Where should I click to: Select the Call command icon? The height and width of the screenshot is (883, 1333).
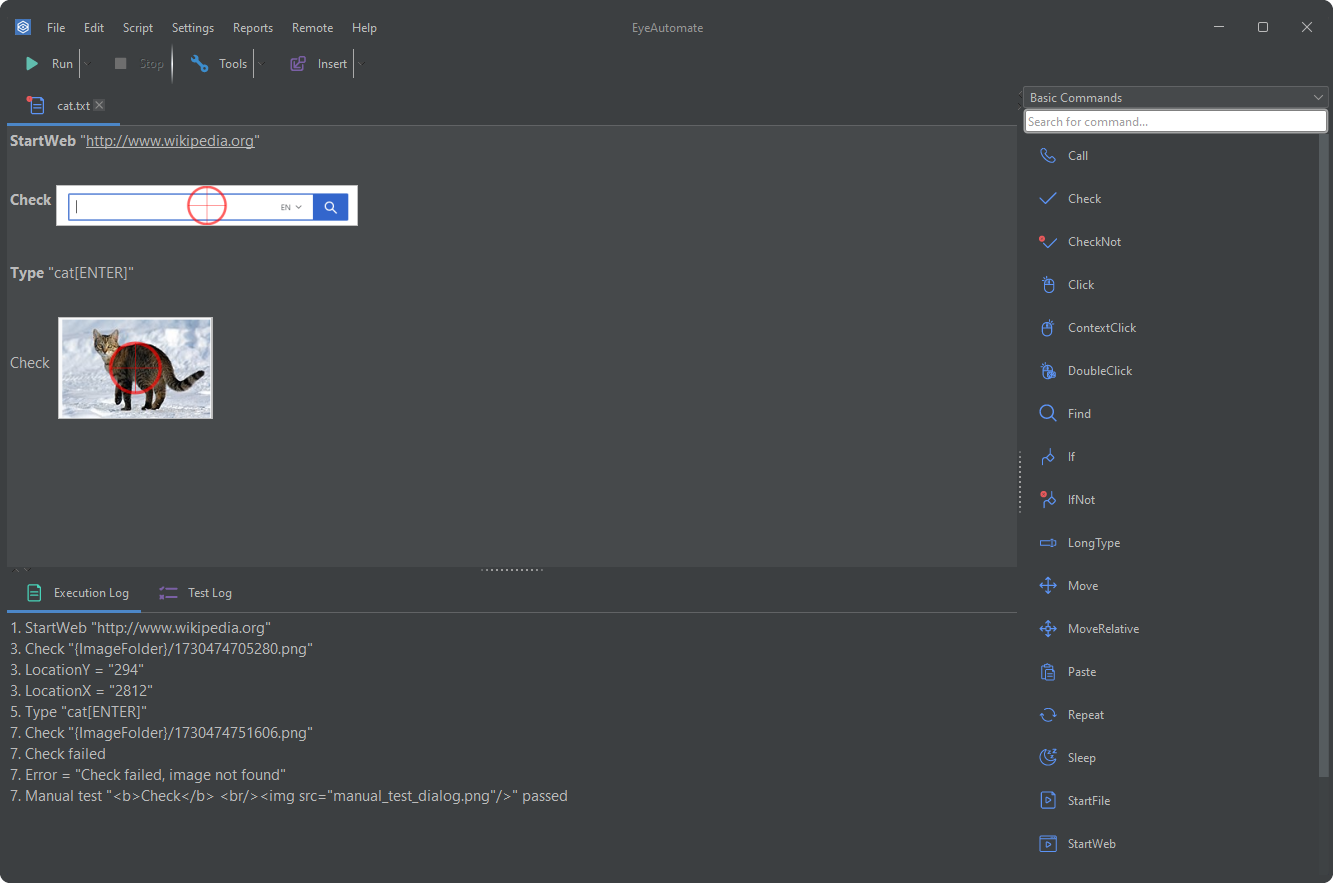click(1048, 156)
